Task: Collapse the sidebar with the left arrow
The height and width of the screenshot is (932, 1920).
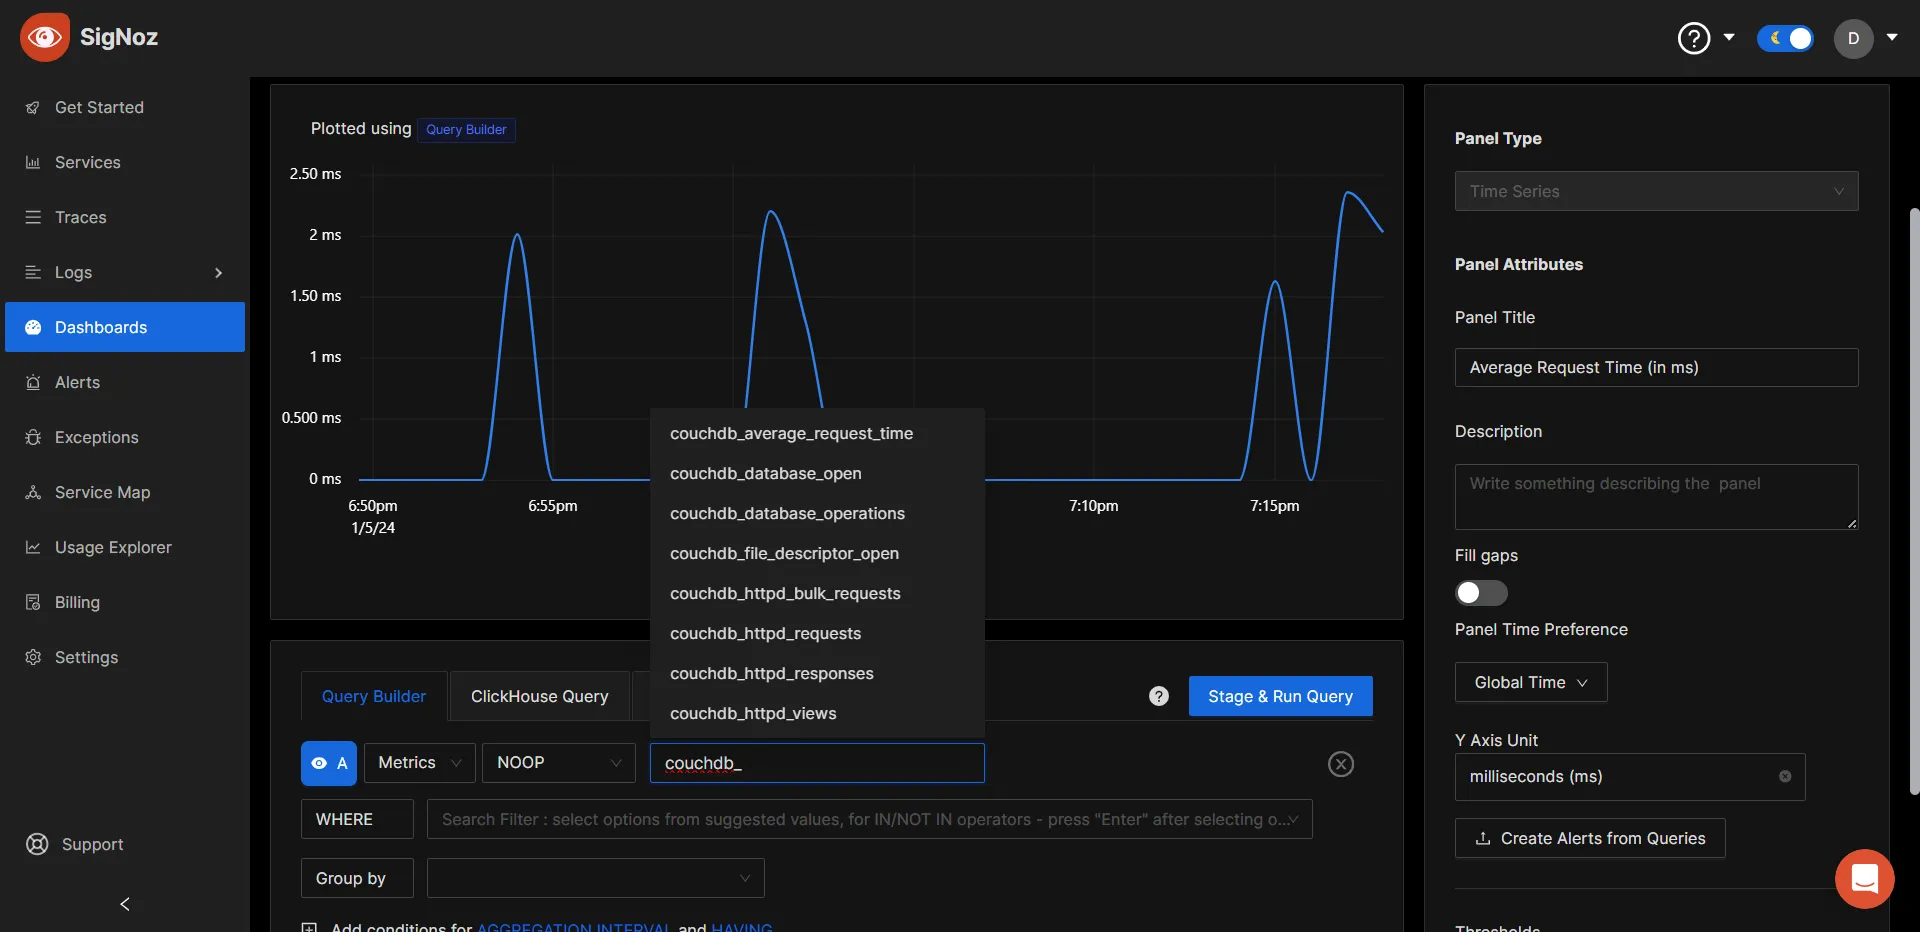Action: (125, 904)
